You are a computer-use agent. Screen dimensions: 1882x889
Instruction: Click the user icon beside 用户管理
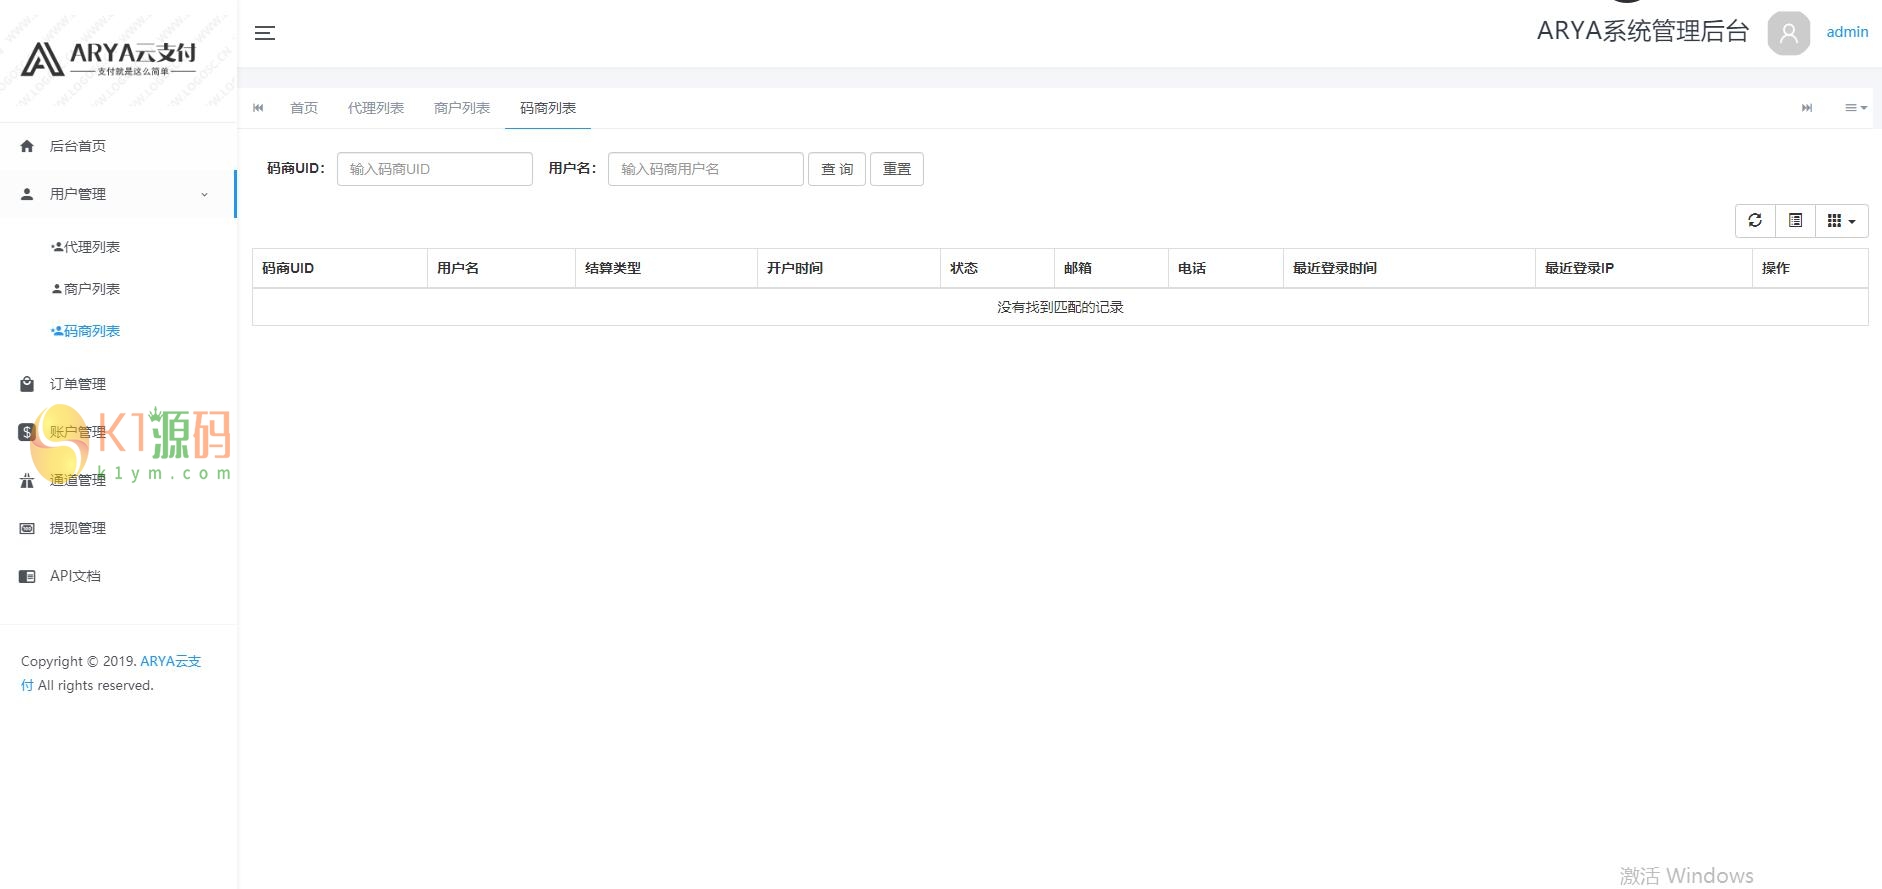tap(27, 194)
